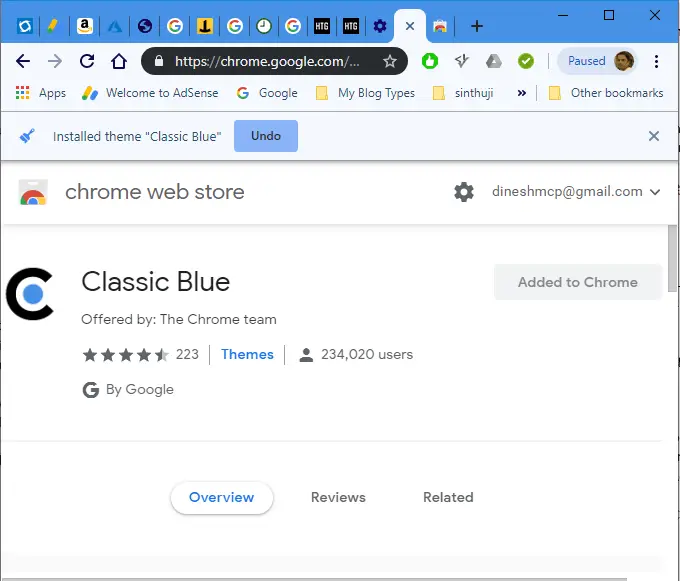Switch to the blue triangle Azure tab
This screenshot has width=680, height=581.
click(114, 26)
